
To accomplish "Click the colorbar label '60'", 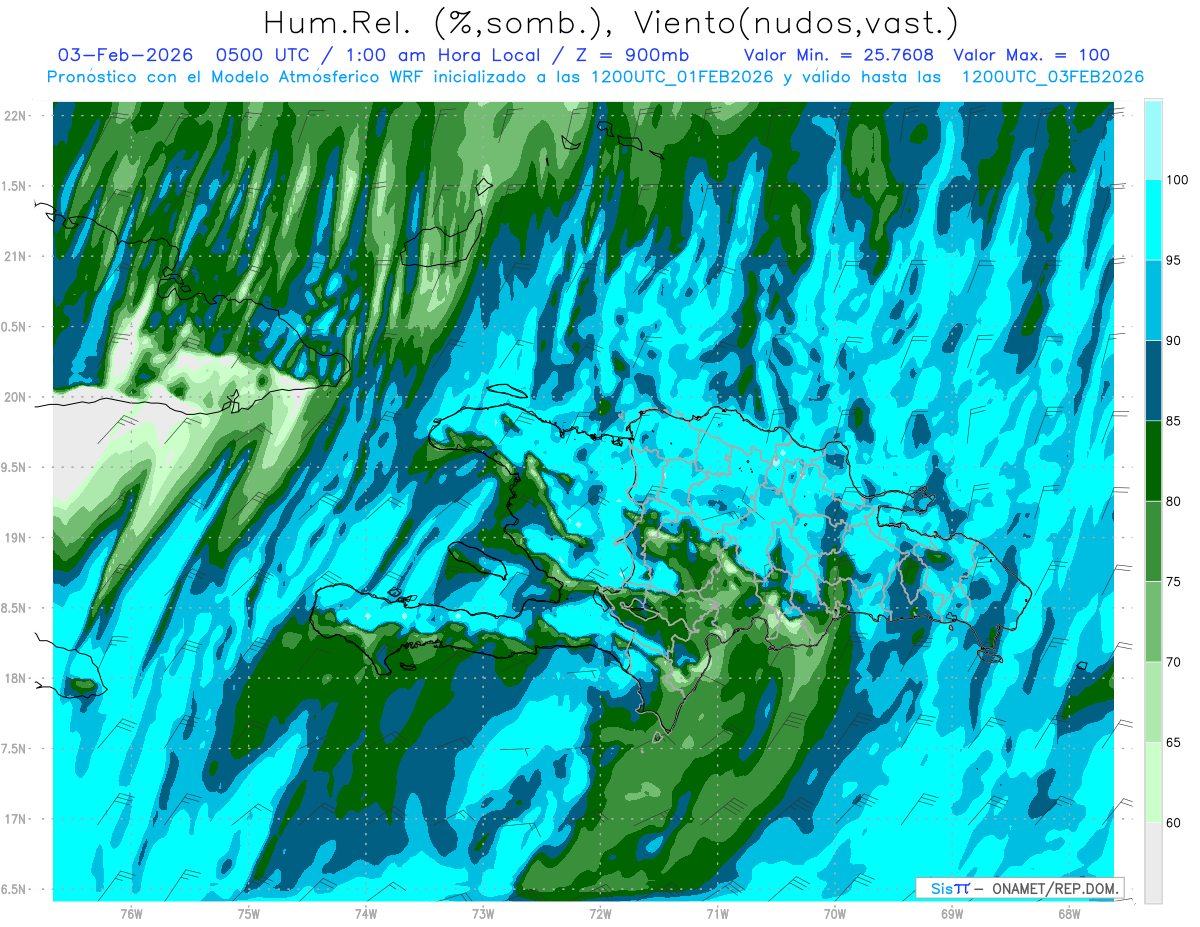I will [1175, 823].
